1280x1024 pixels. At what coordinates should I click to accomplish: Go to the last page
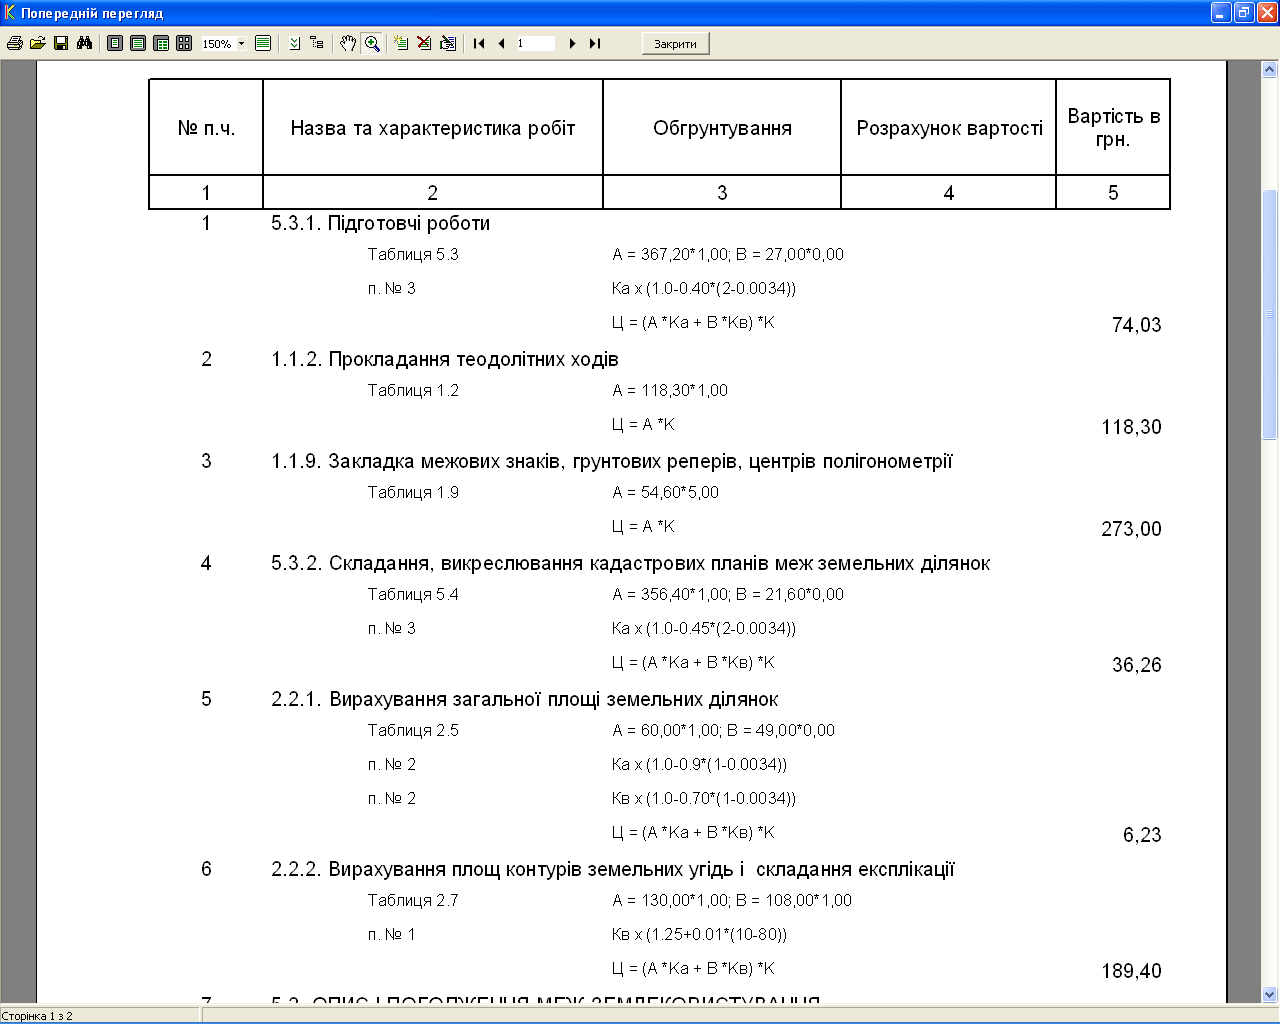[595, 43]
